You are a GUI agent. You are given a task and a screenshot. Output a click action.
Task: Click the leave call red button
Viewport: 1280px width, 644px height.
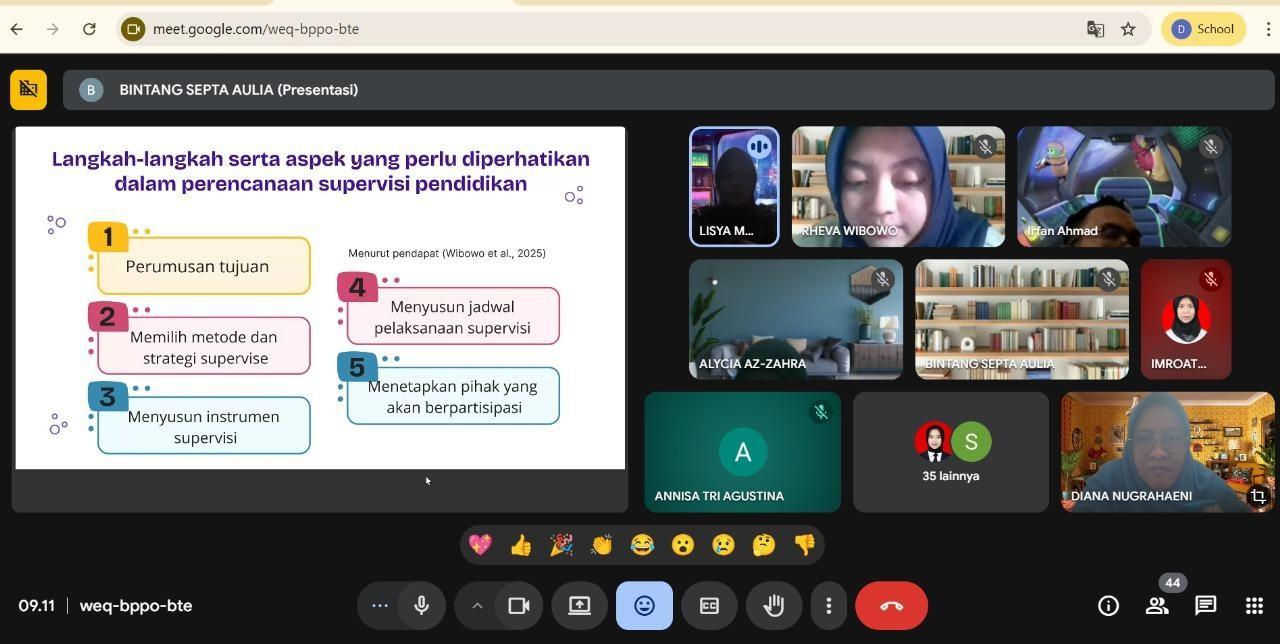[891, 606]
